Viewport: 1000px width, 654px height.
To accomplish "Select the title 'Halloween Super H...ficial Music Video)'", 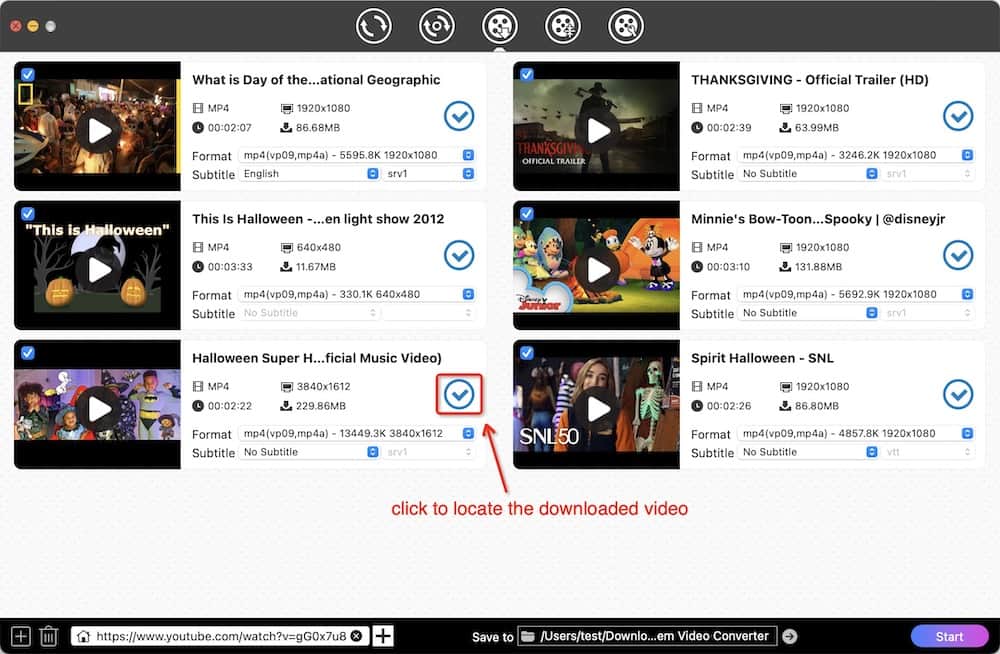I will point(316,358).
